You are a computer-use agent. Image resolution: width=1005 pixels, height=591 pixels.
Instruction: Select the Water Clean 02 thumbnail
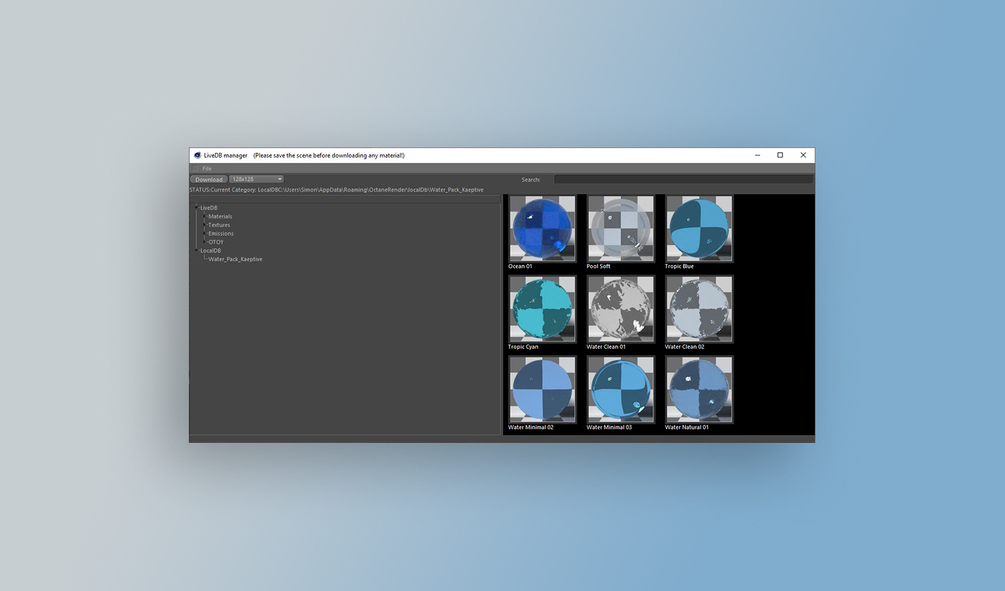(x=699, y=309)
